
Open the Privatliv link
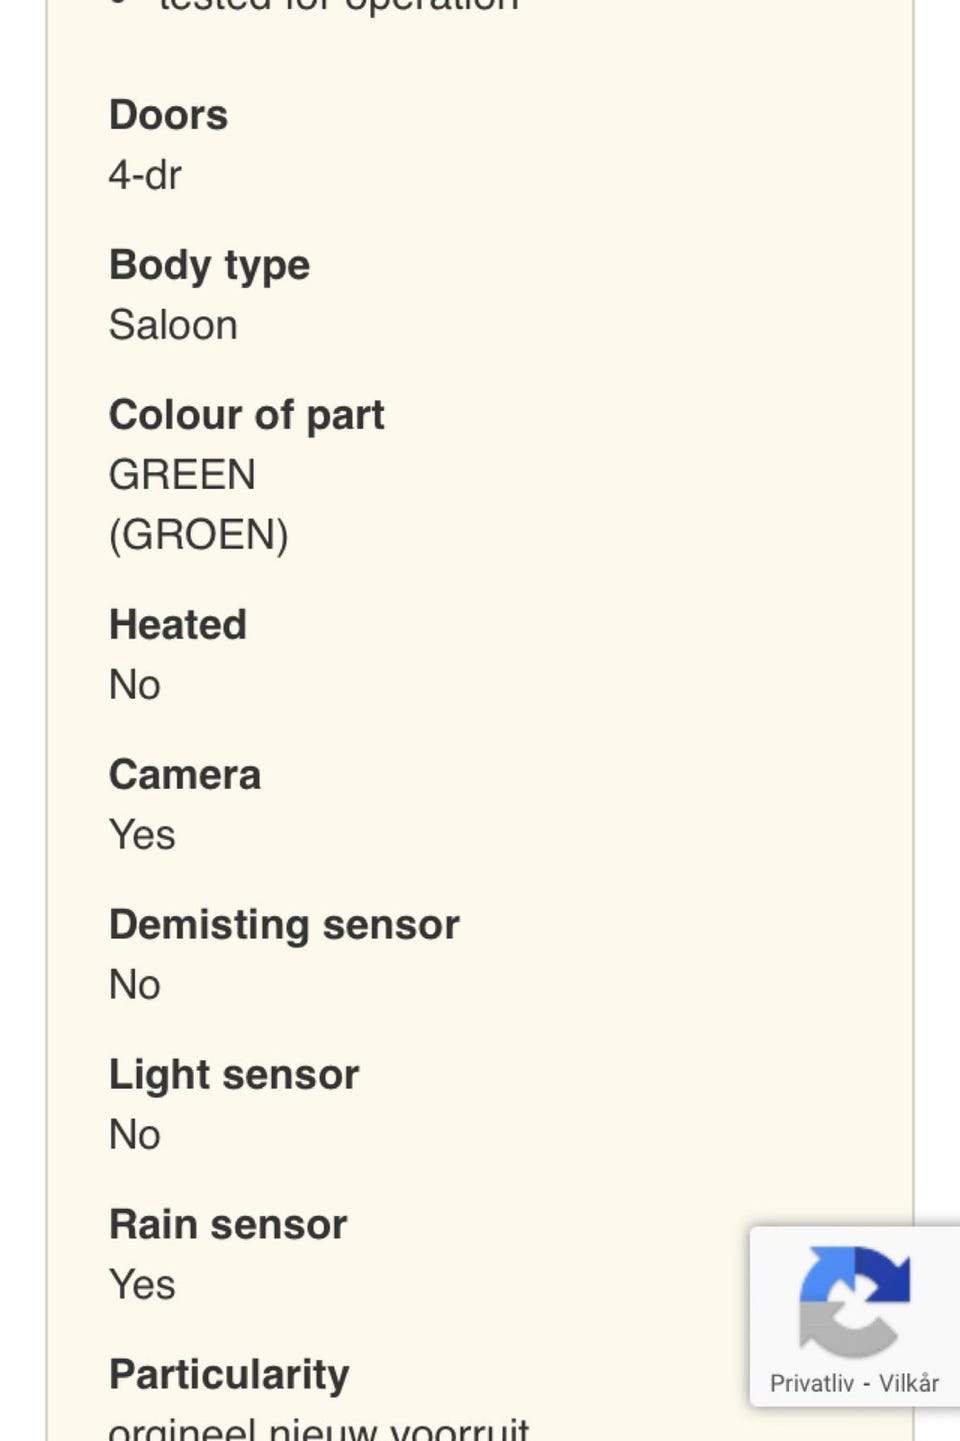pos(811,1383)
